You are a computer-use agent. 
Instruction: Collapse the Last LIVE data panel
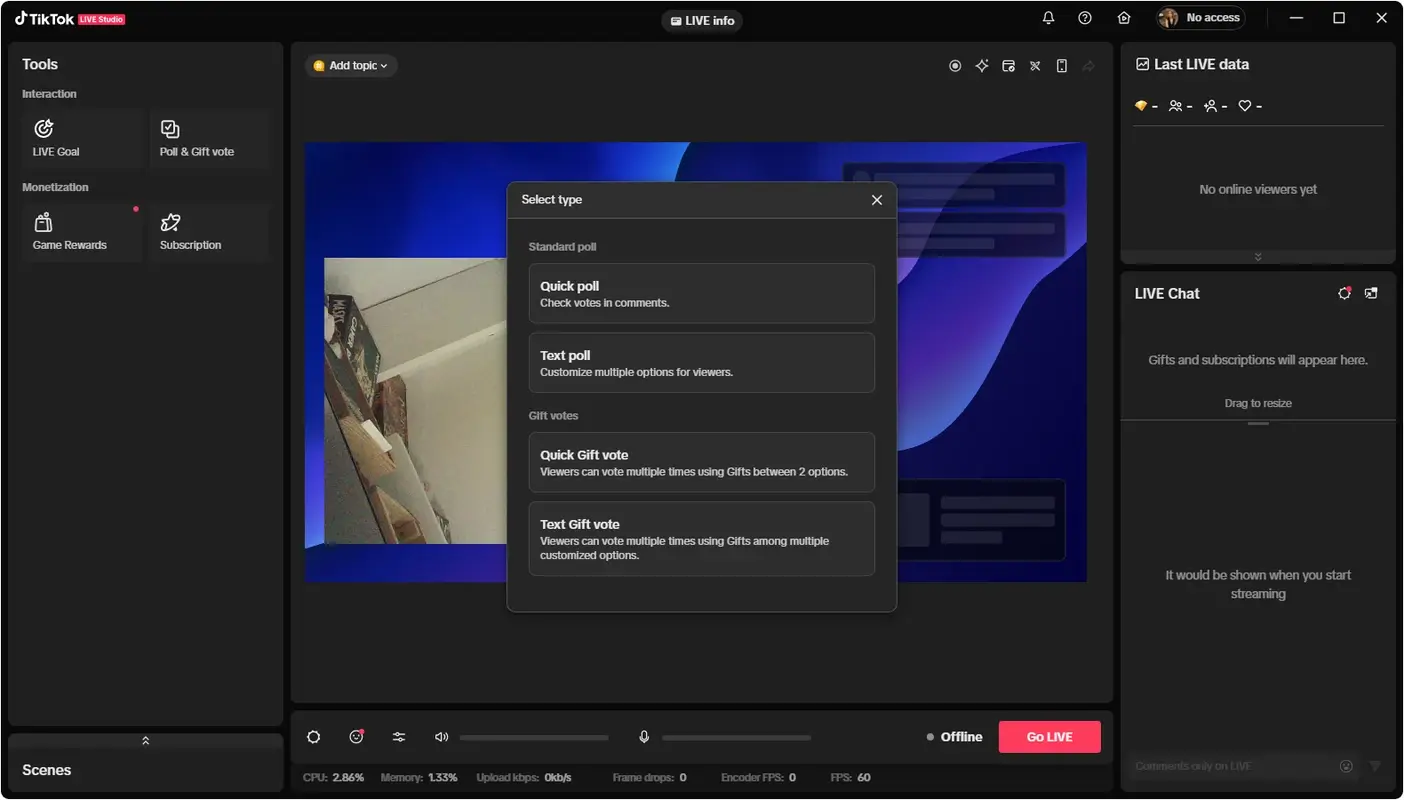[1258, 256]
